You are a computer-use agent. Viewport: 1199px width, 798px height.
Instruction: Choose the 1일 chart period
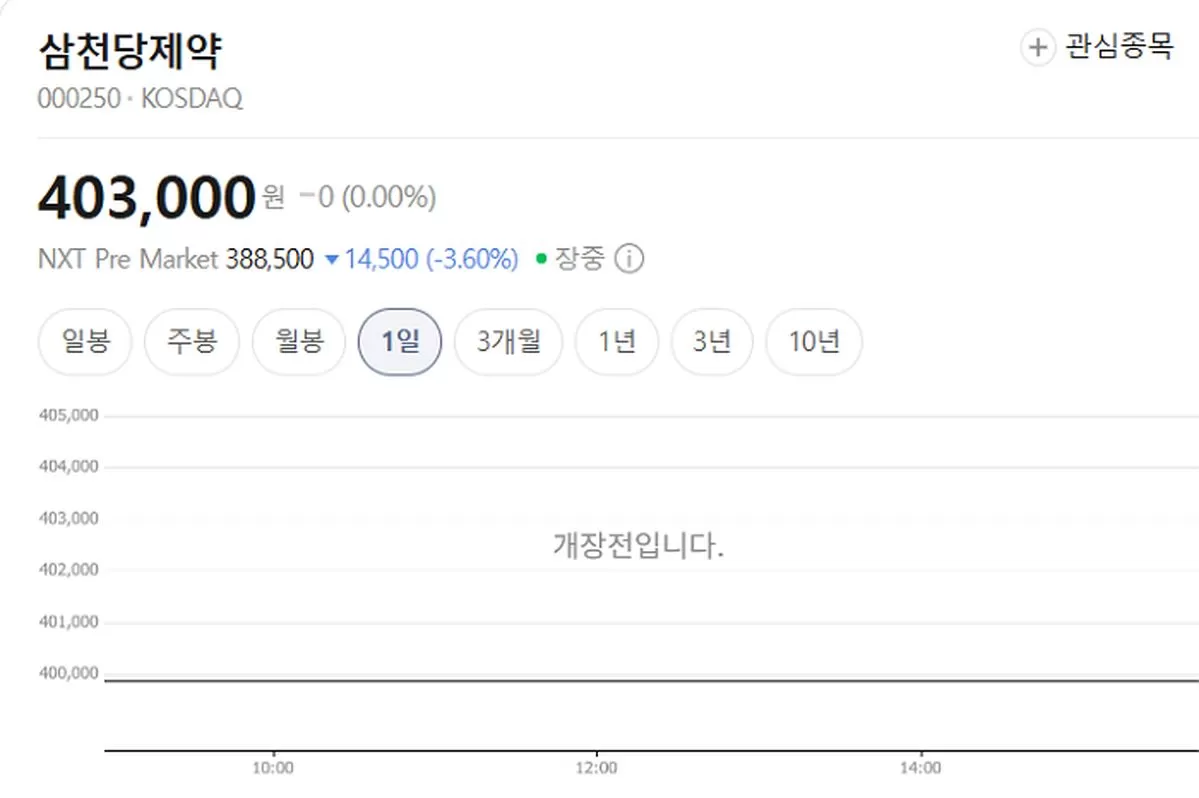point(399,343)
